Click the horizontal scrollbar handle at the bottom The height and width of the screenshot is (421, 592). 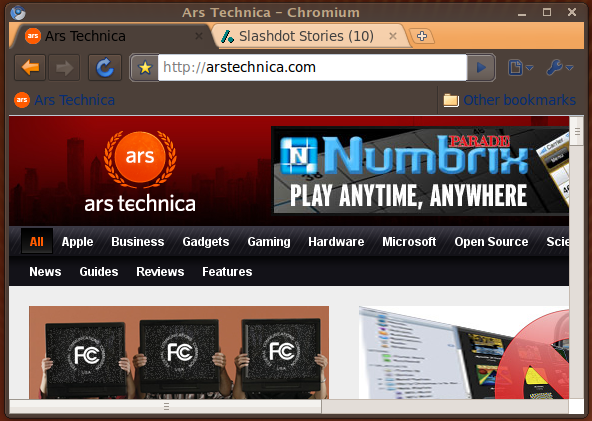[x=166, y=406]
